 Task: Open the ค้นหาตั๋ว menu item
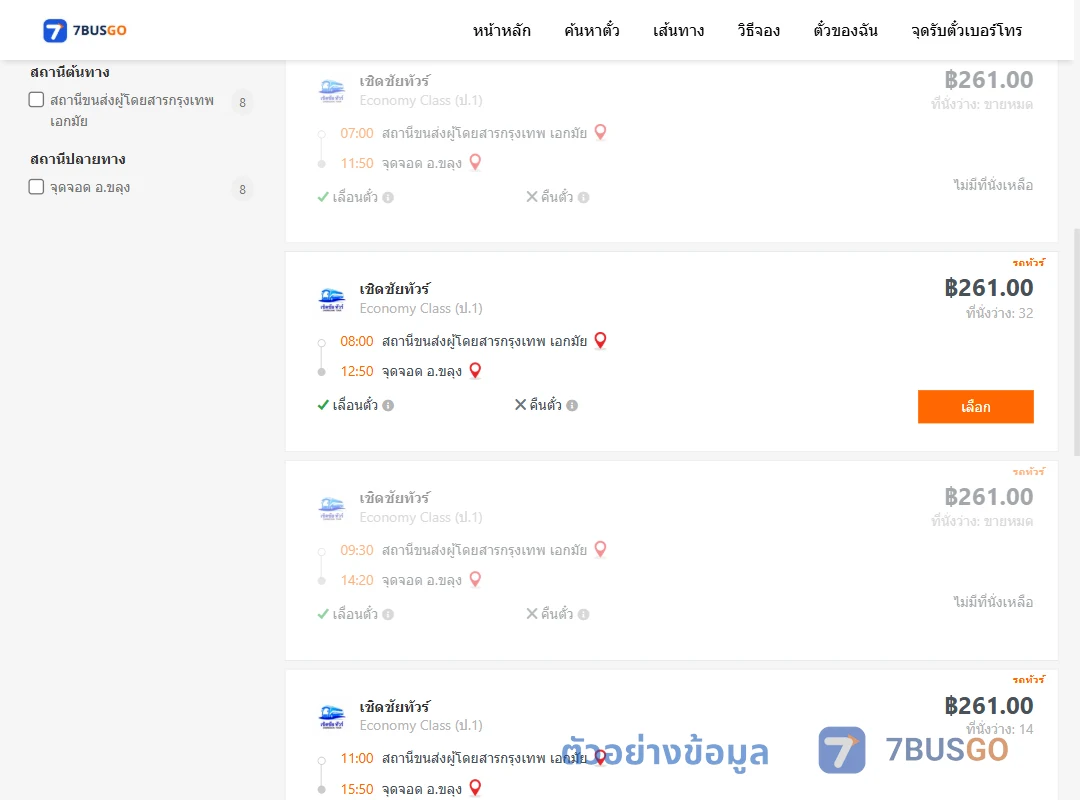coord(592,30)
